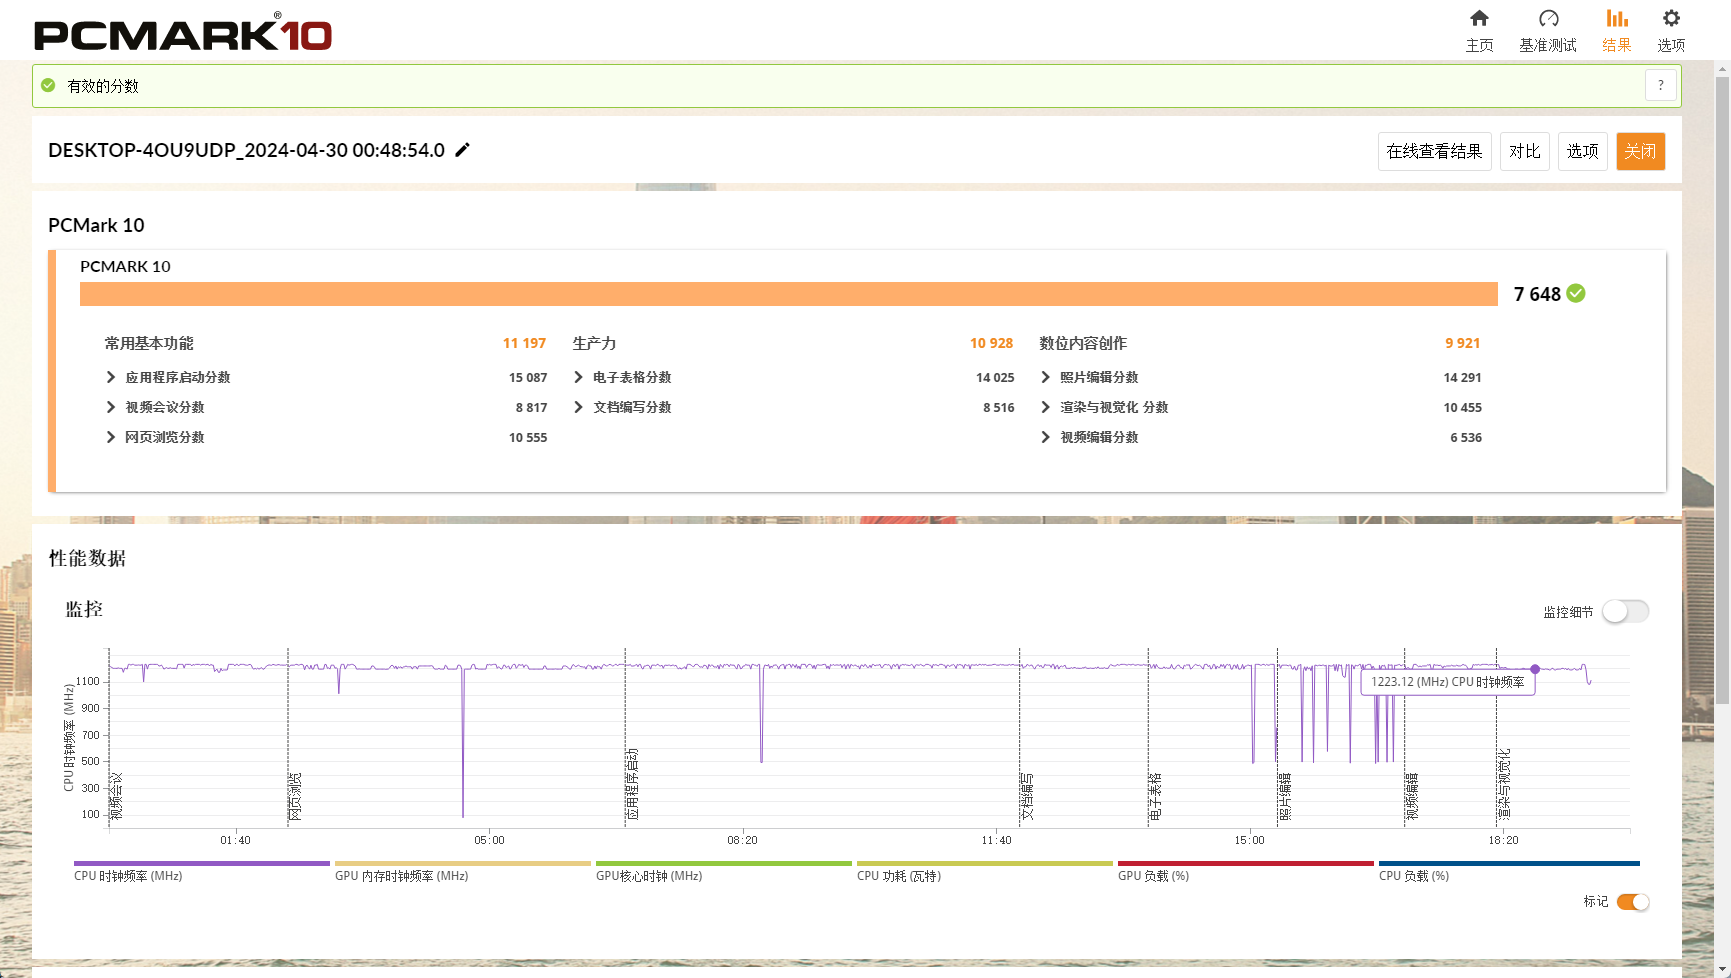The width and height of the screenshot is (1731, 978).
Task: Select the purple CPU 时钟频率 legend bar
Action: [202, 863]
